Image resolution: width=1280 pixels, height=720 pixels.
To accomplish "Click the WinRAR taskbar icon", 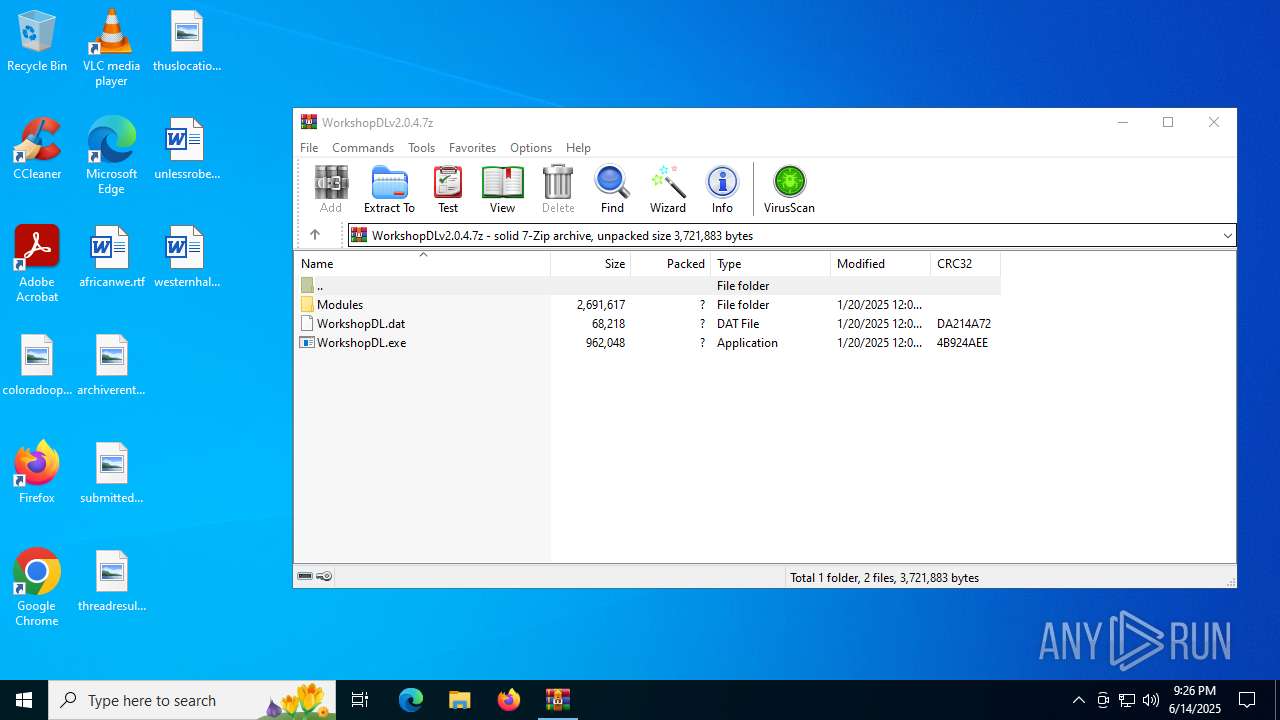I will click(x=558, y=700).
